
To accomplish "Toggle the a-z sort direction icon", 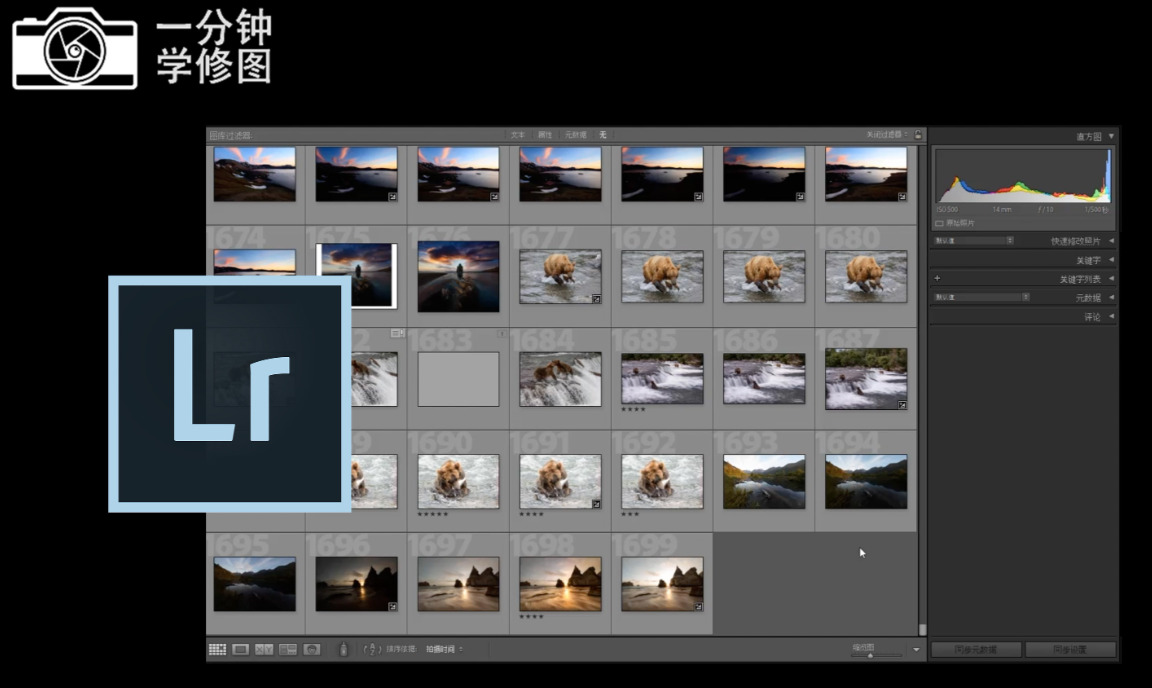I will [372, 650].
